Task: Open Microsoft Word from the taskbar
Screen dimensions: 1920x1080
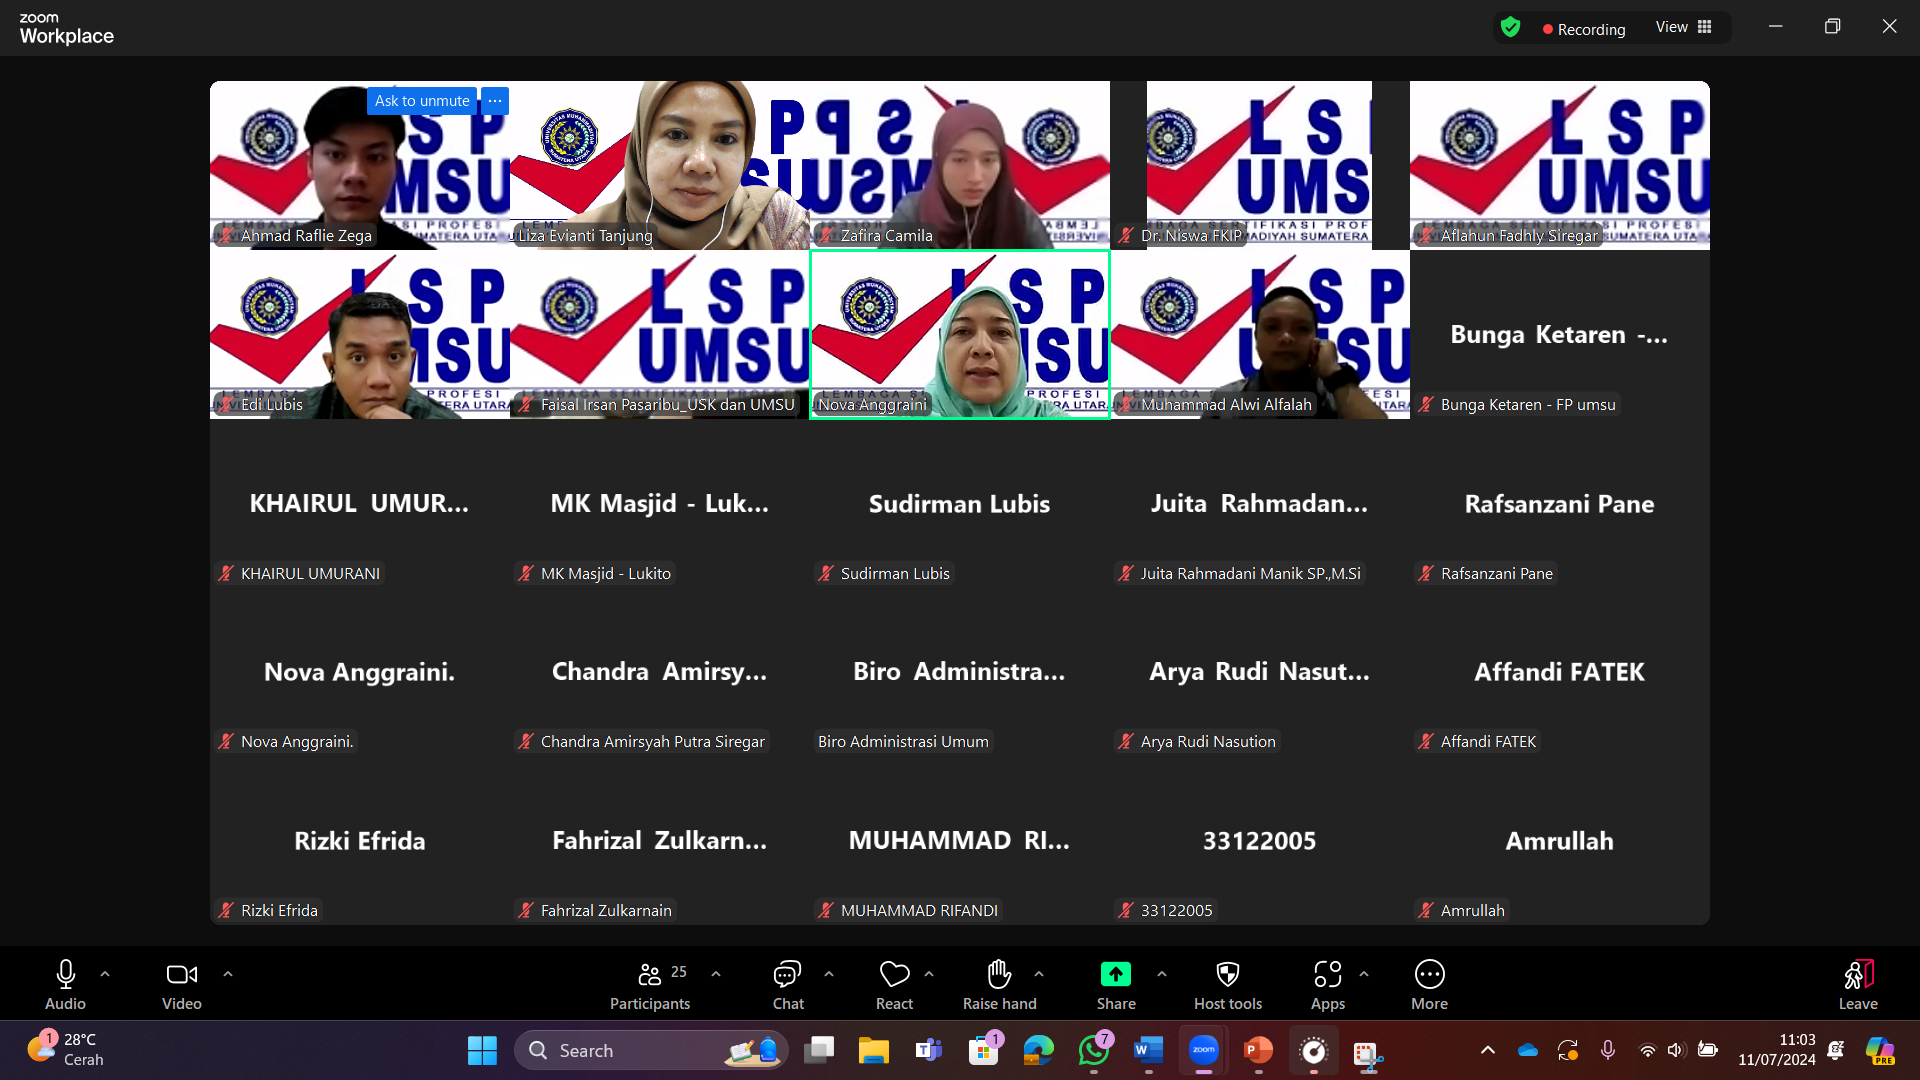Action: pyautogui.click(x=1149, y=1050)
